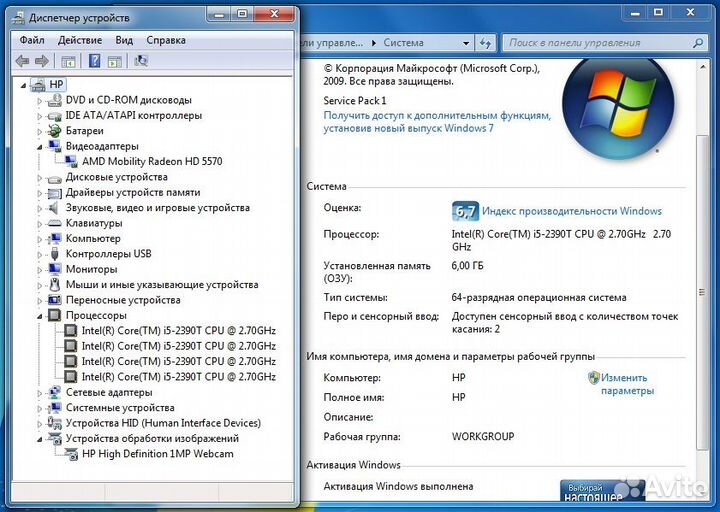This screenshot has width=720, height=512.
Task: Select the last Intel Core i5-2390T processor entry
Action: [x=179, y=377]
